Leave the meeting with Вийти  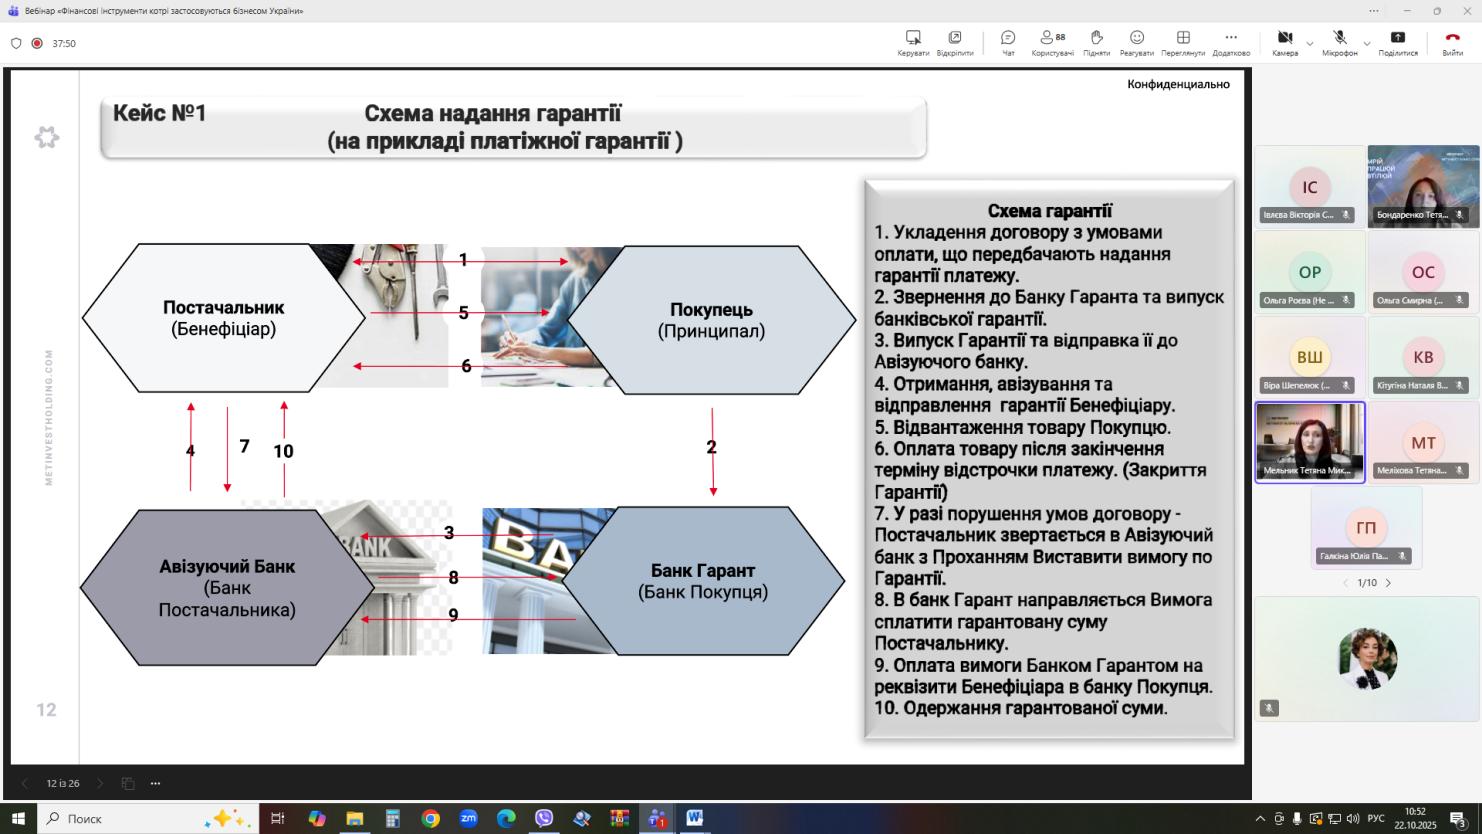pyautogui.click(x=1452, y=42)
